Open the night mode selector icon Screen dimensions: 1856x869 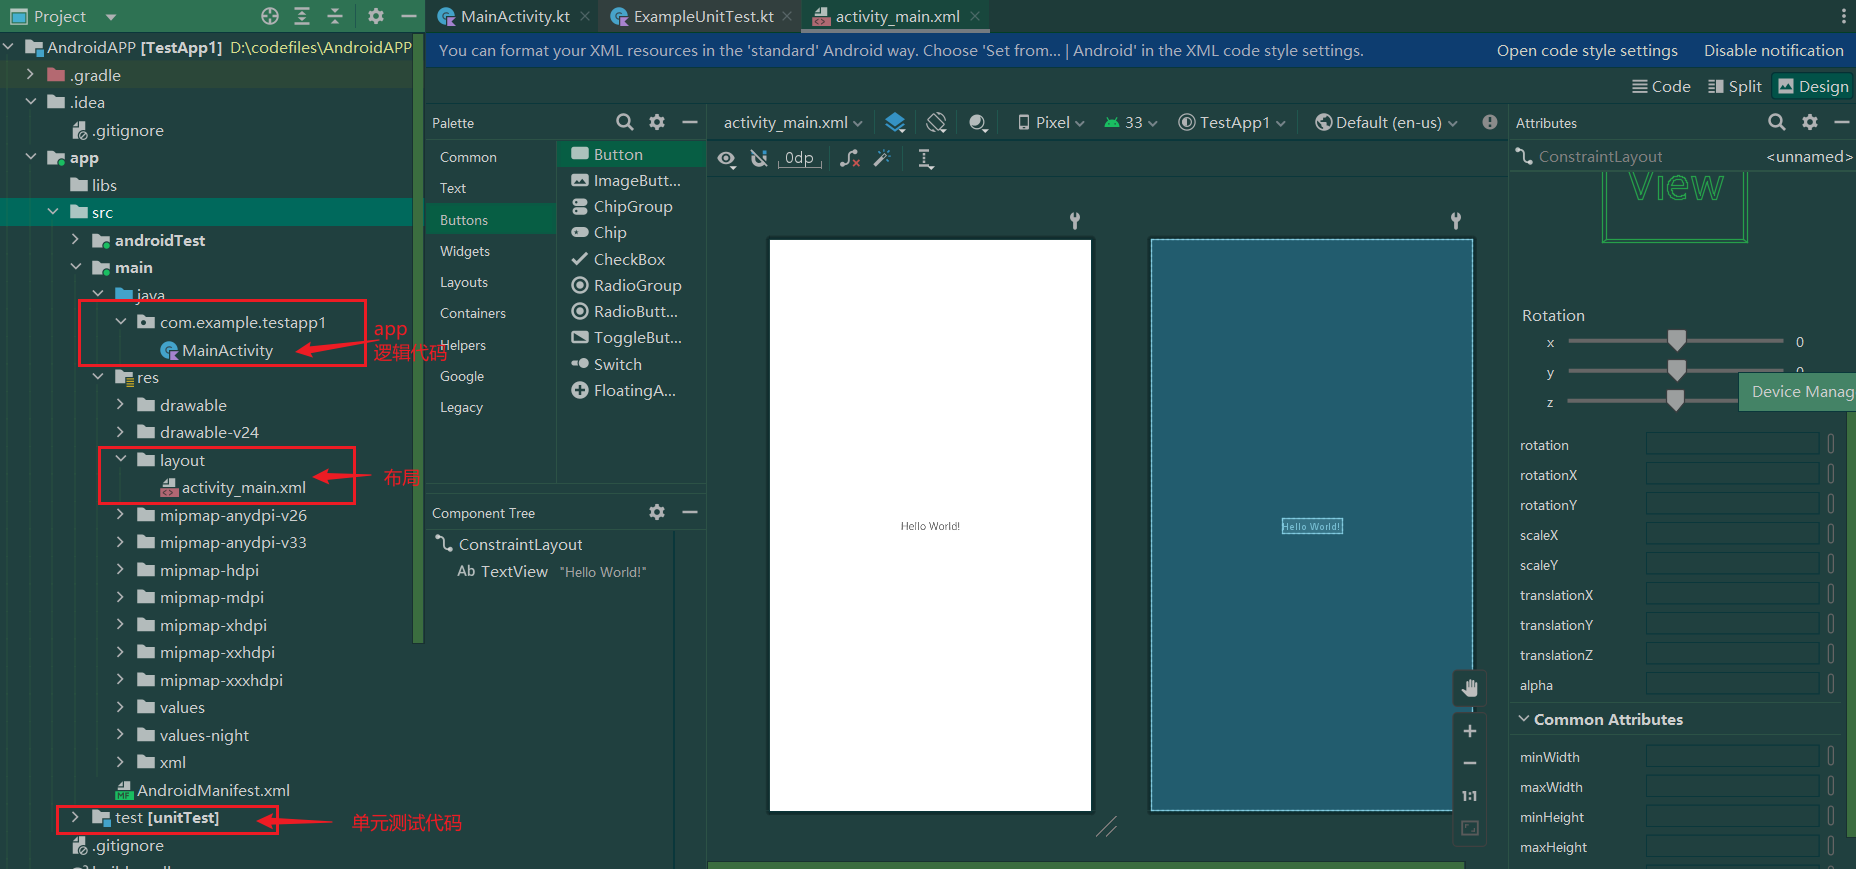tap(978, 122)
